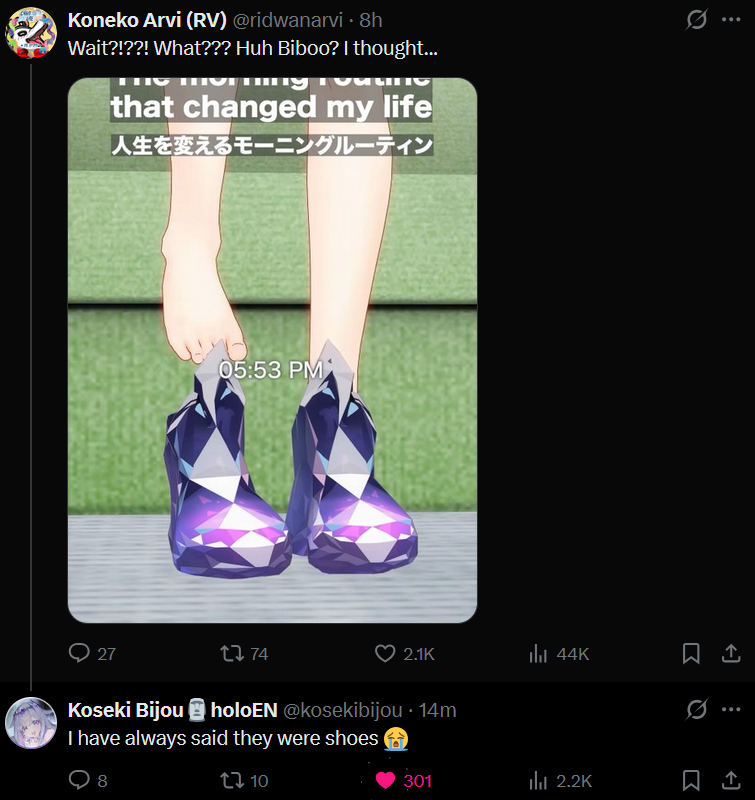
Task: Open the @kosekibijou handle link
Action: [x=342, y=710]
